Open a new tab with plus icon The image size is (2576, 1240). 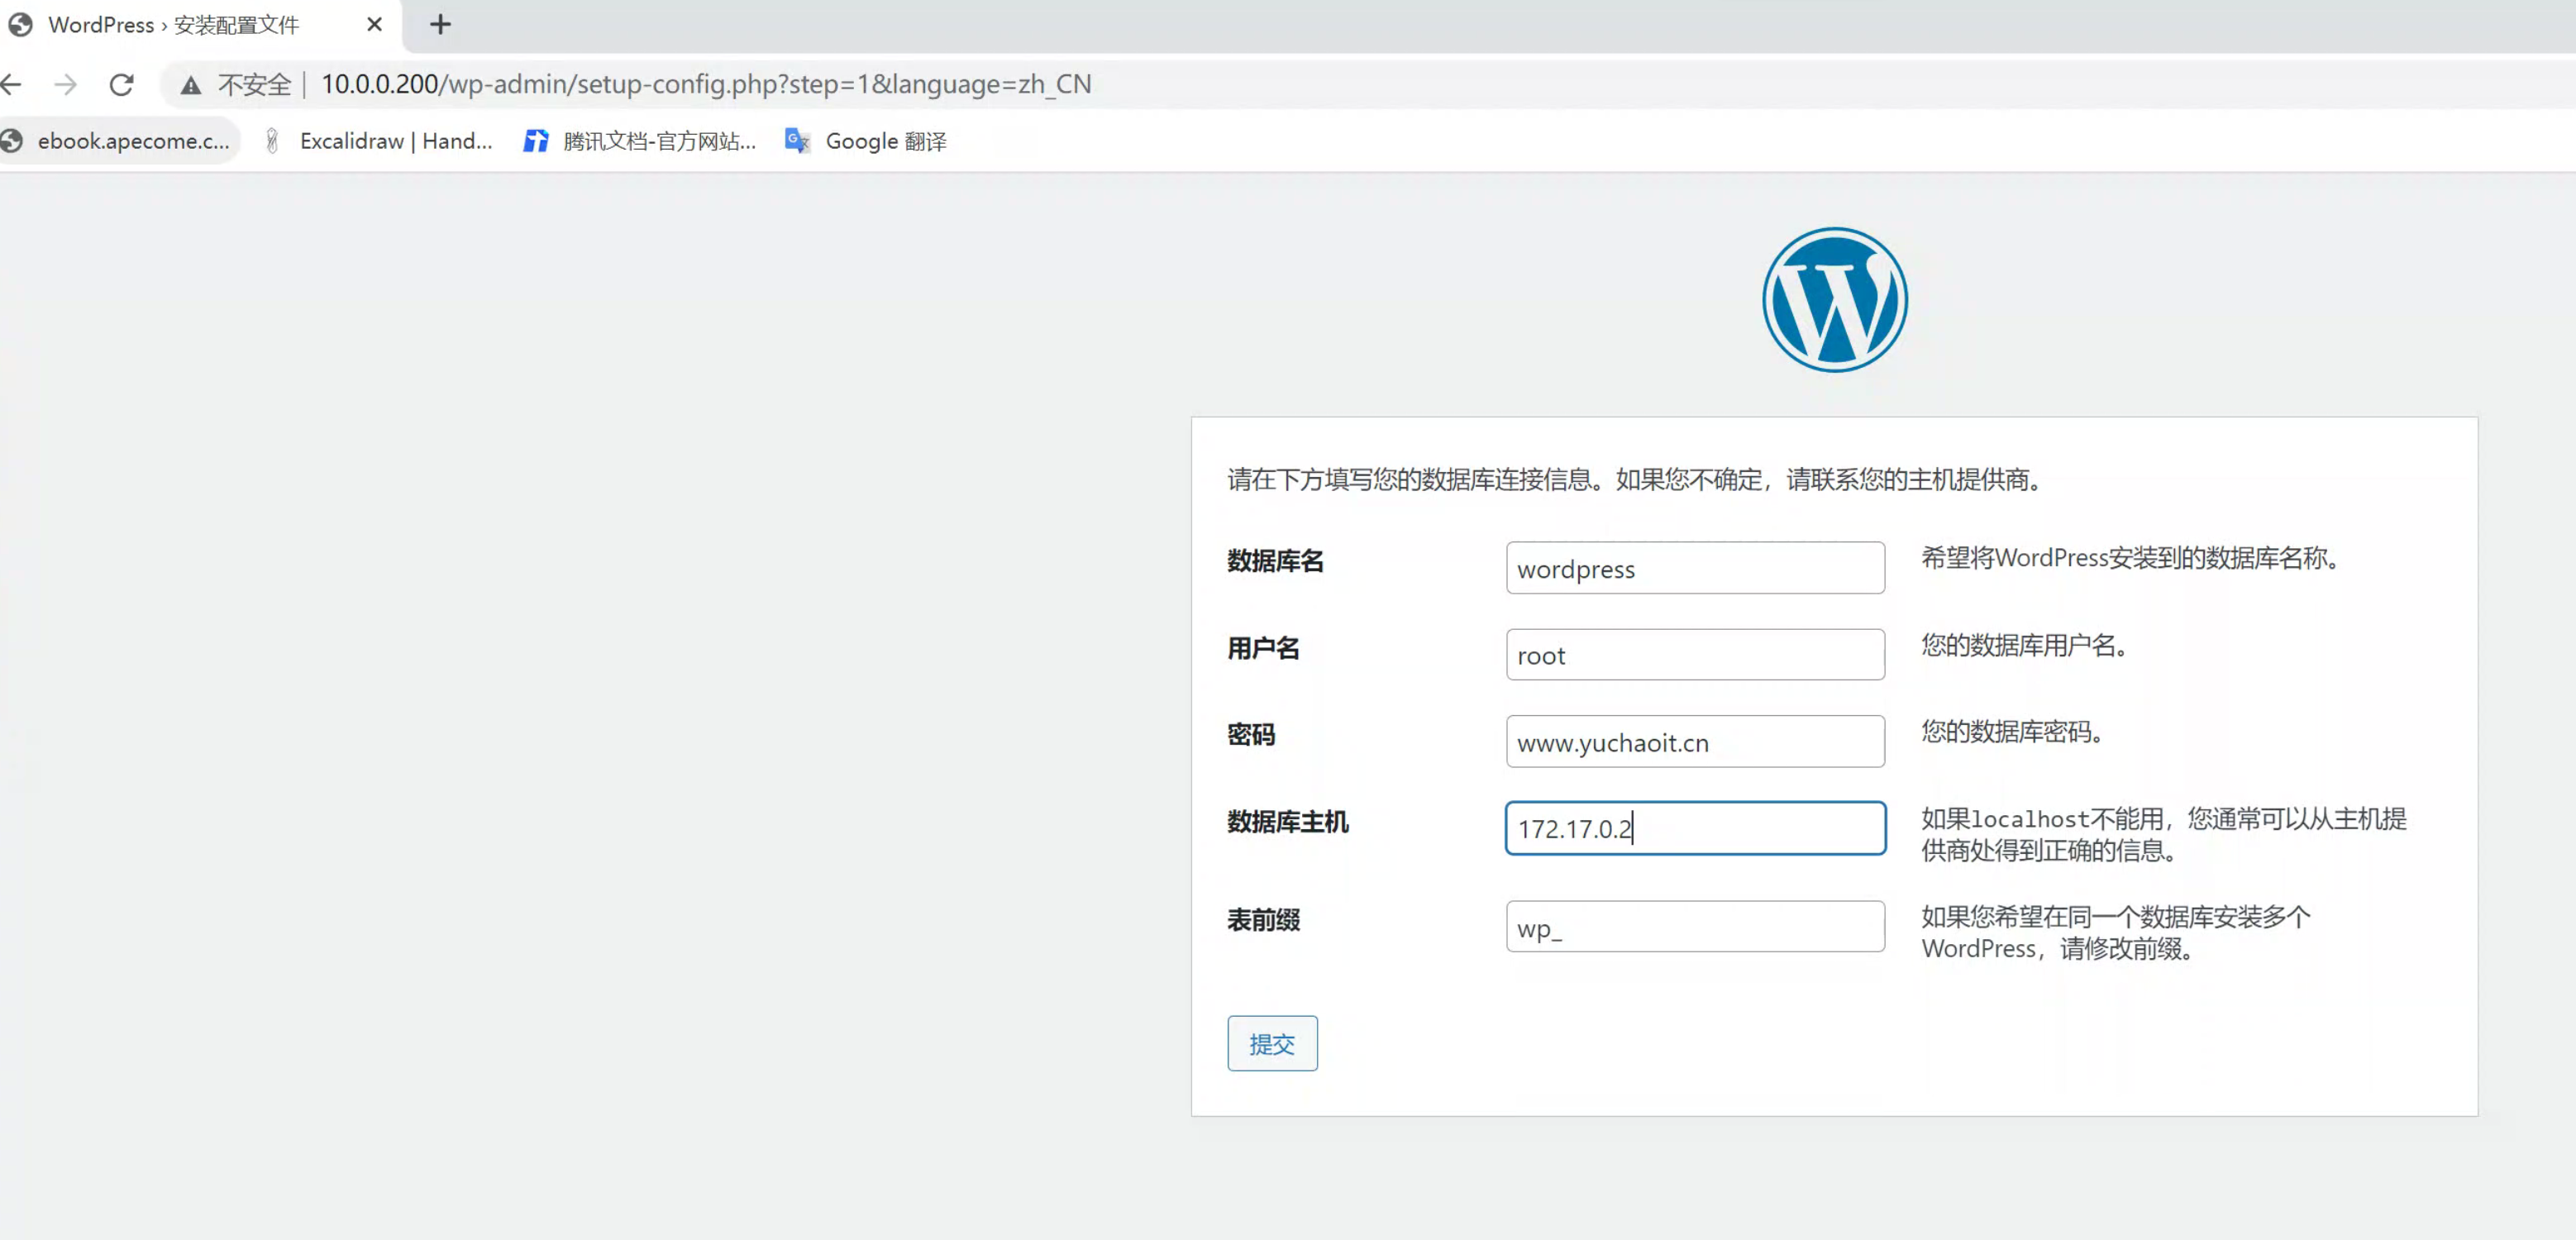440,24
